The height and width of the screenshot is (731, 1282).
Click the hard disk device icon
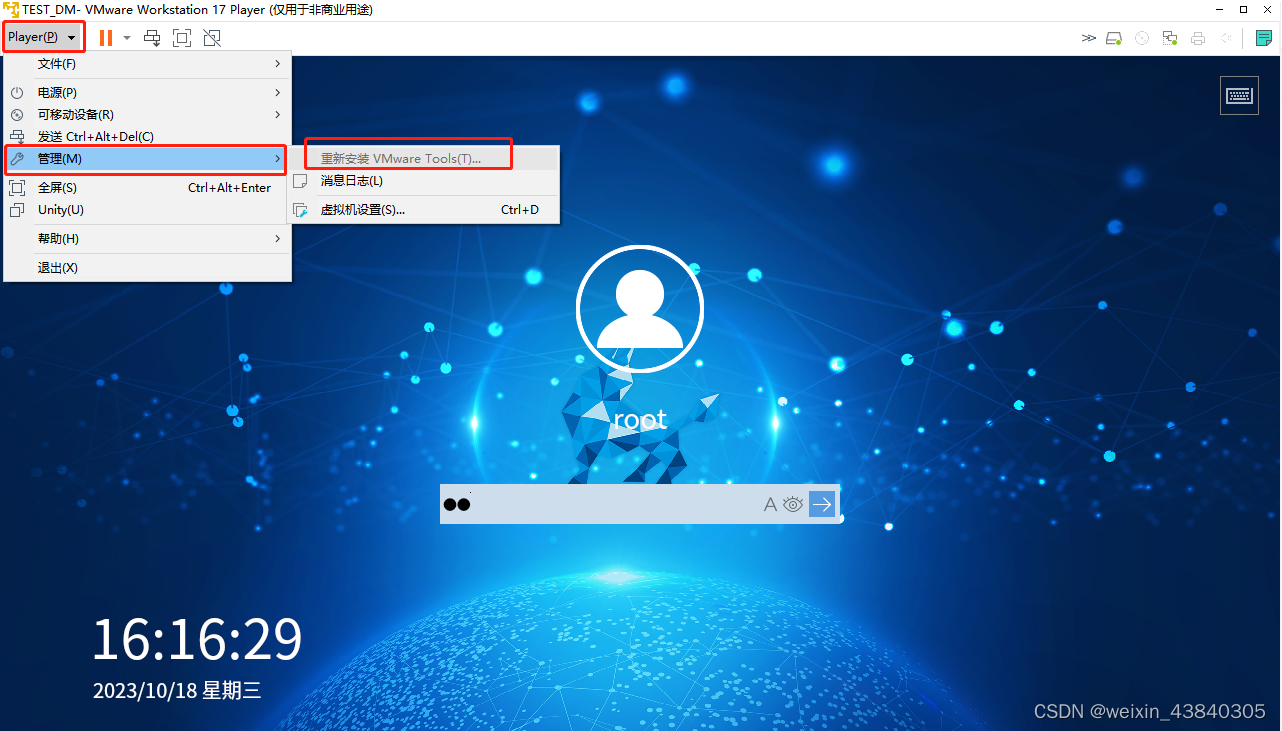tap(1114, 38)
